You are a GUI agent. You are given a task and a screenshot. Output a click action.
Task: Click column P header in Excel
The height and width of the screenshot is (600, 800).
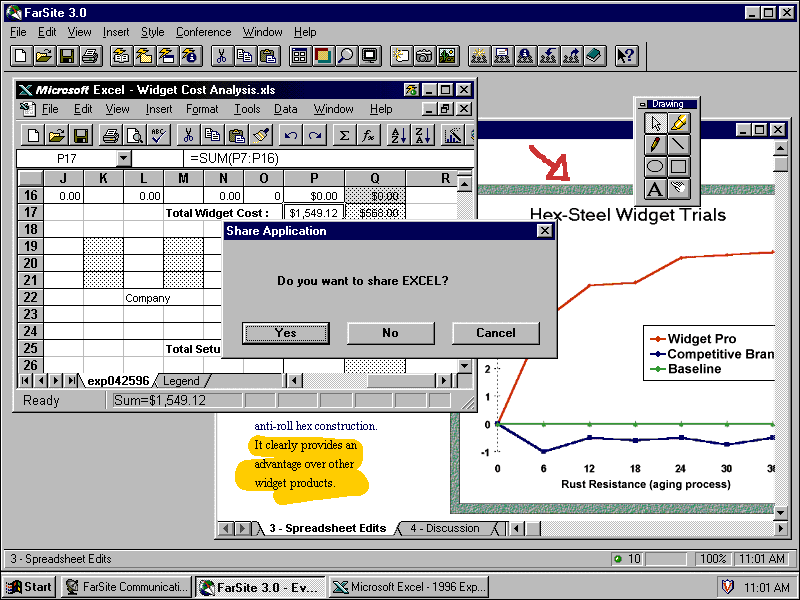pyautogui.click(x=314, y=178)
